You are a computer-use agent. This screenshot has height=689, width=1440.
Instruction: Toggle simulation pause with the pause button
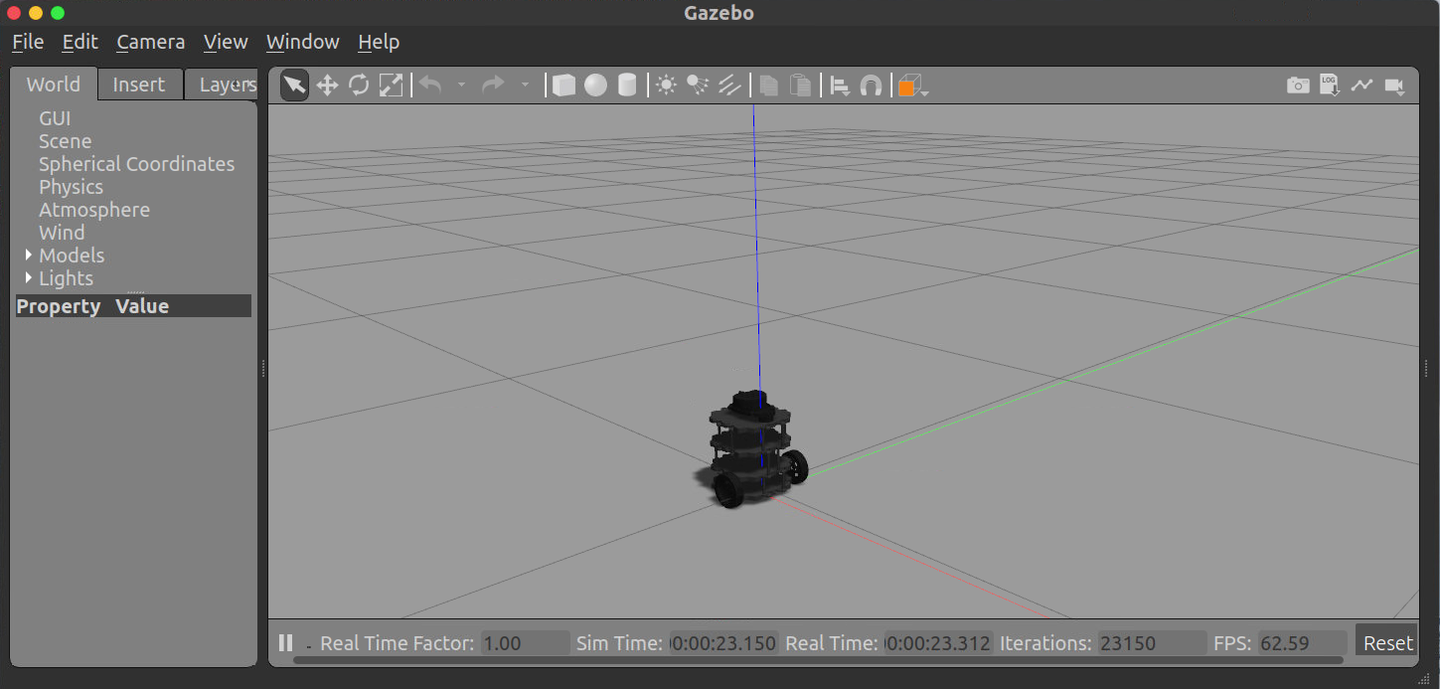[x=285, y=642]
